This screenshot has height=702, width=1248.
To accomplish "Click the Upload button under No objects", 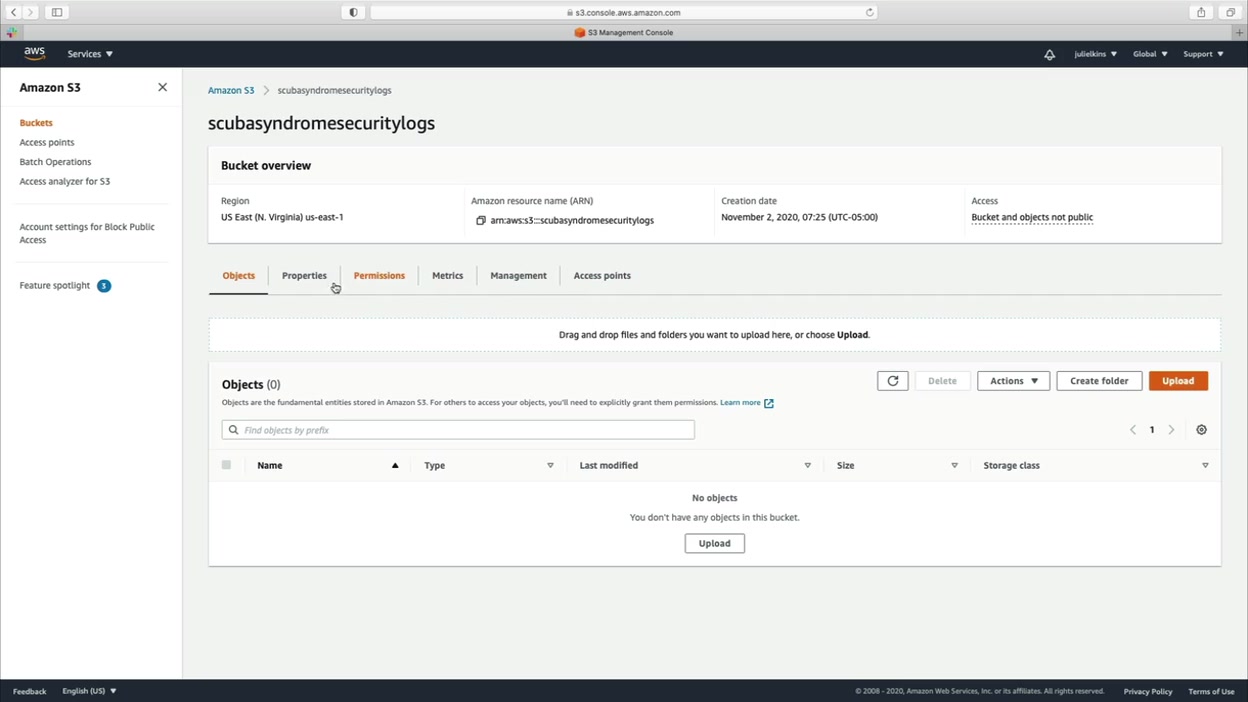I will pyautogui.click(x=714, y=543).
